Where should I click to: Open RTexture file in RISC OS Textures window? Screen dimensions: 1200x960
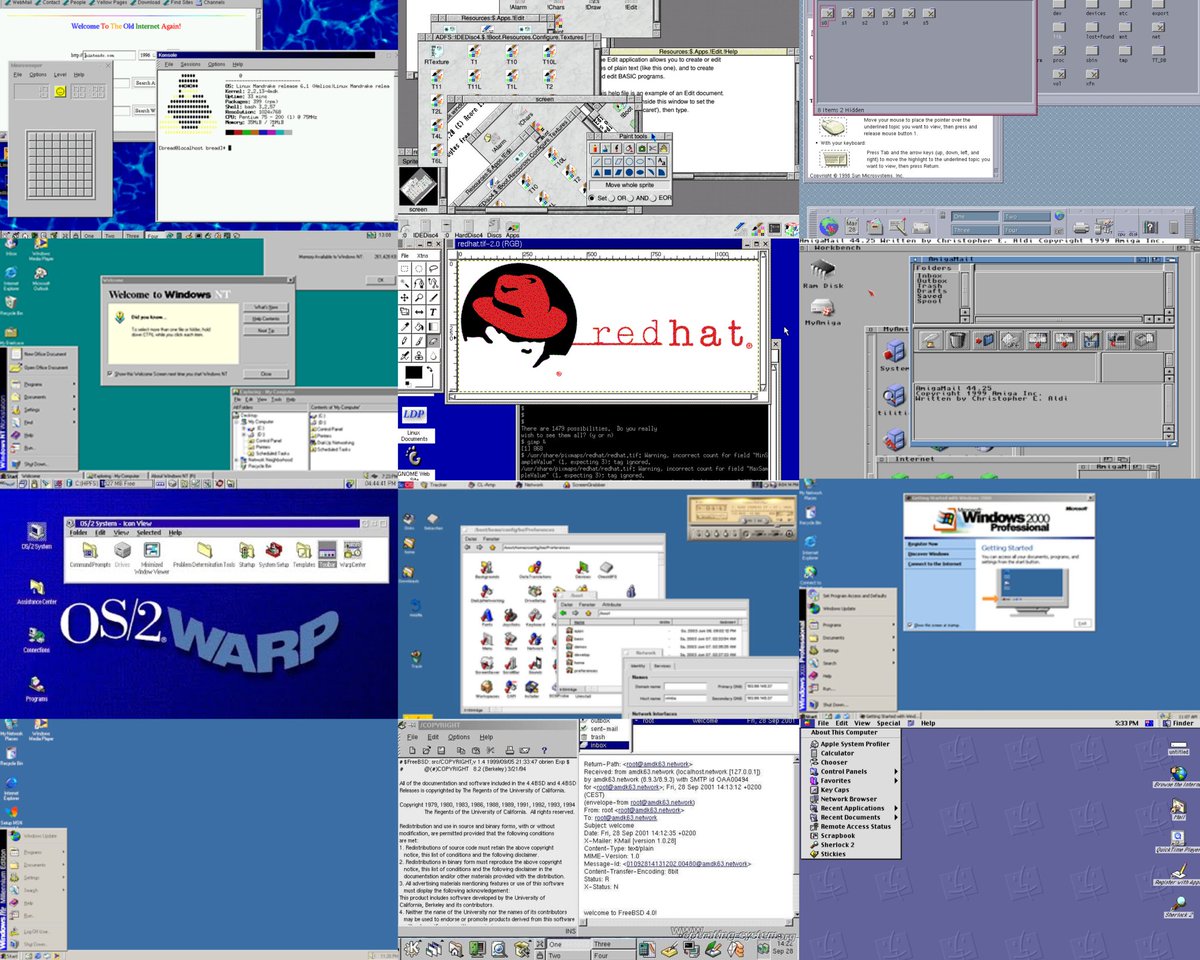[x=437, y=53]
